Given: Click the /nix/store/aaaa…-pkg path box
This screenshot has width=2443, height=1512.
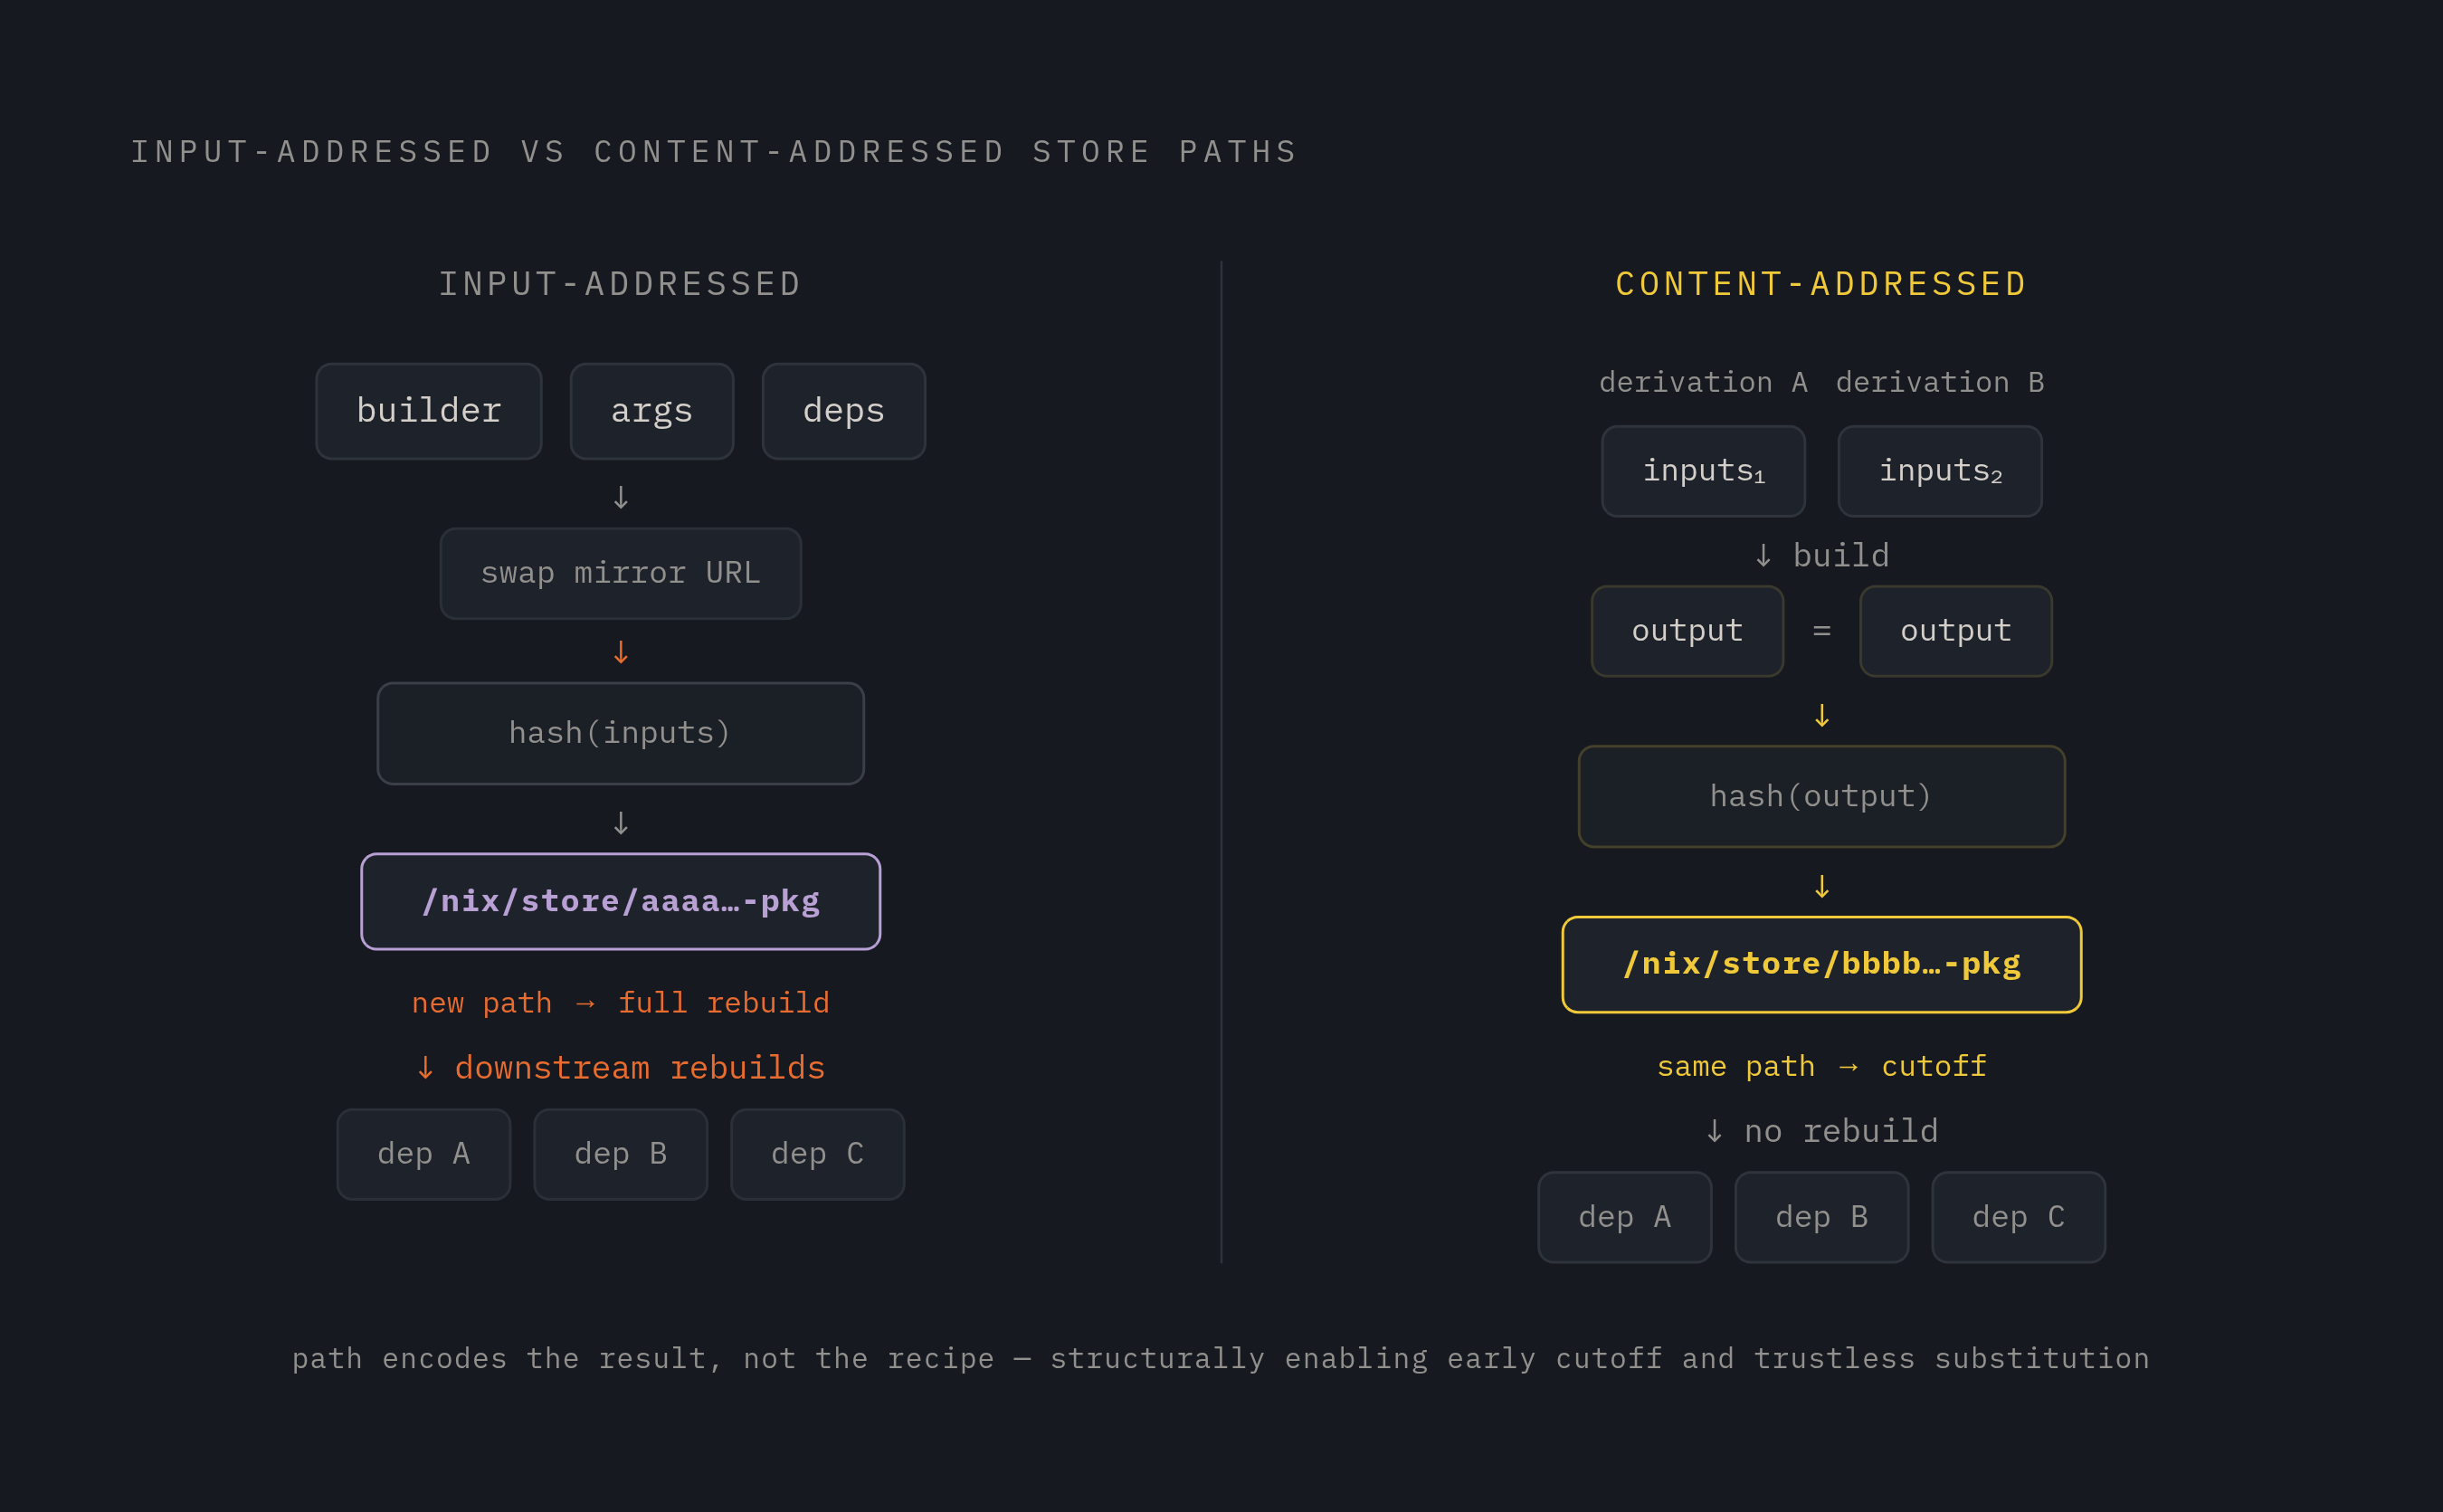Looking at the screenshot, I should (621, 902).
